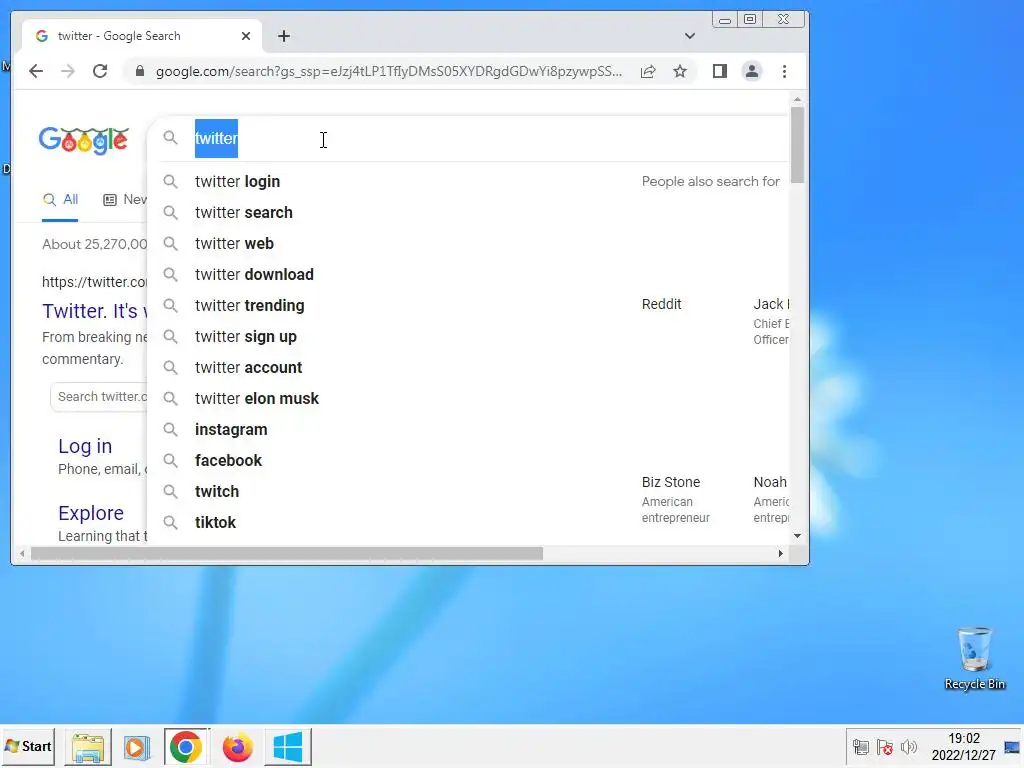The image size is (1024, 768).
Task: Click the Google holiday logo
Action: pos(84,140)
